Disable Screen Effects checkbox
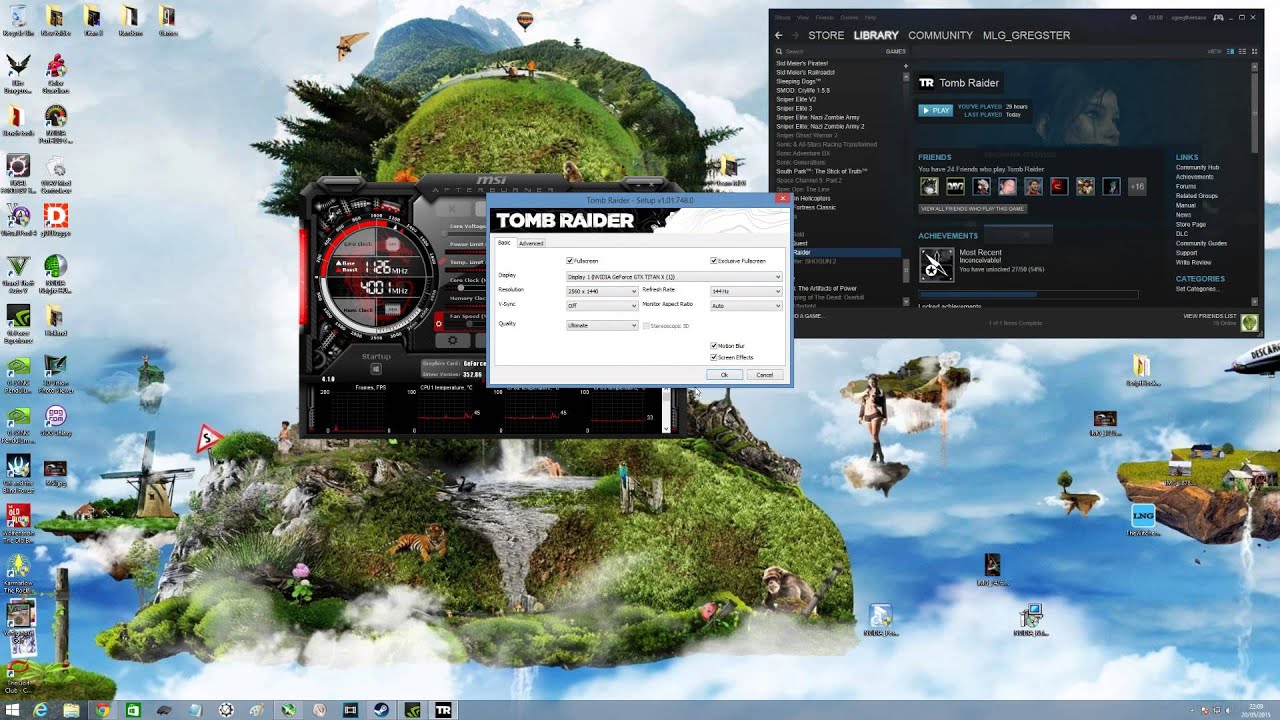The width and height of the screenshot is (1280, 720). [714, 357]
